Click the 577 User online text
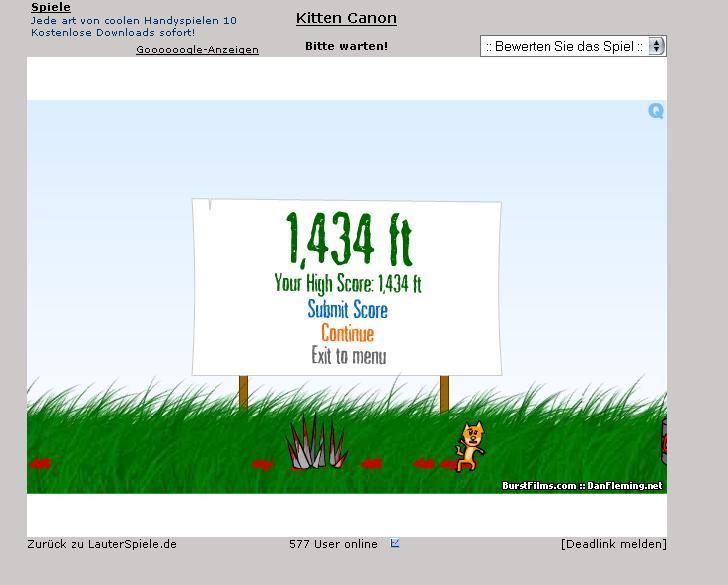Viewport: 728px width, 585px height. (x=333, y=544)
